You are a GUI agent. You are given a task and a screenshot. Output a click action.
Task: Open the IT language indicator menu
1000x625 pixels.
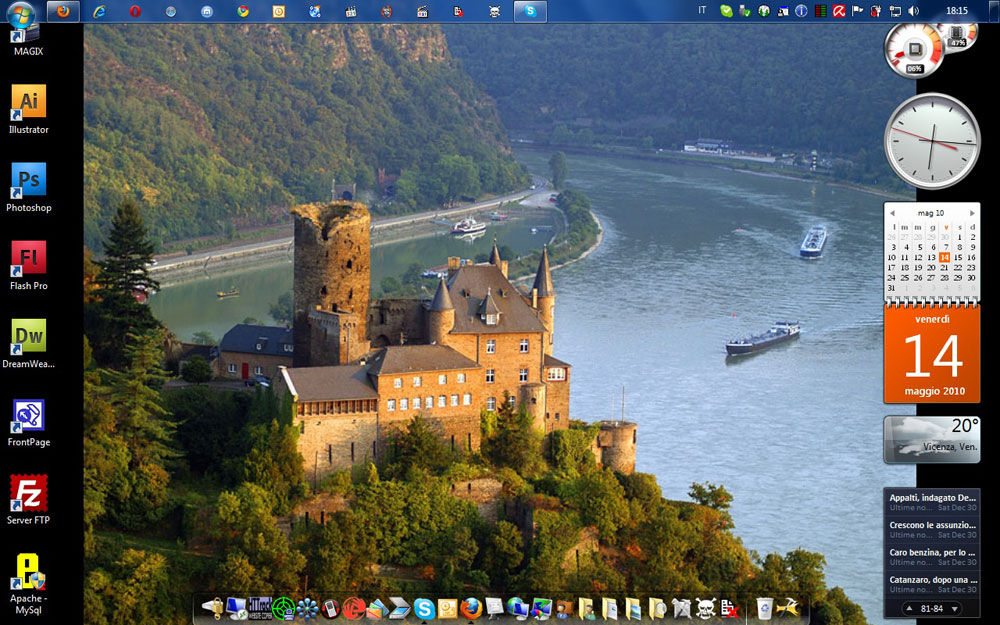(x=703, y=11)
